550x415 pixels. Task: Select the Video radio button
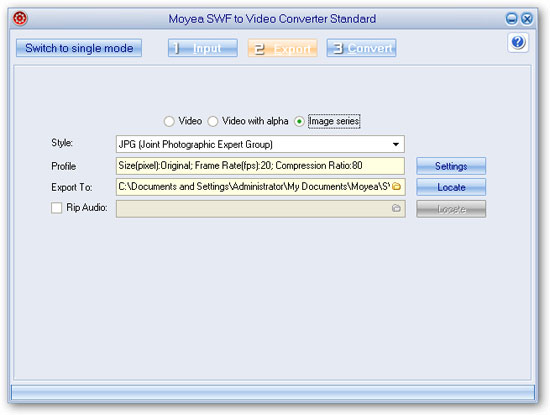pos(169,121)
